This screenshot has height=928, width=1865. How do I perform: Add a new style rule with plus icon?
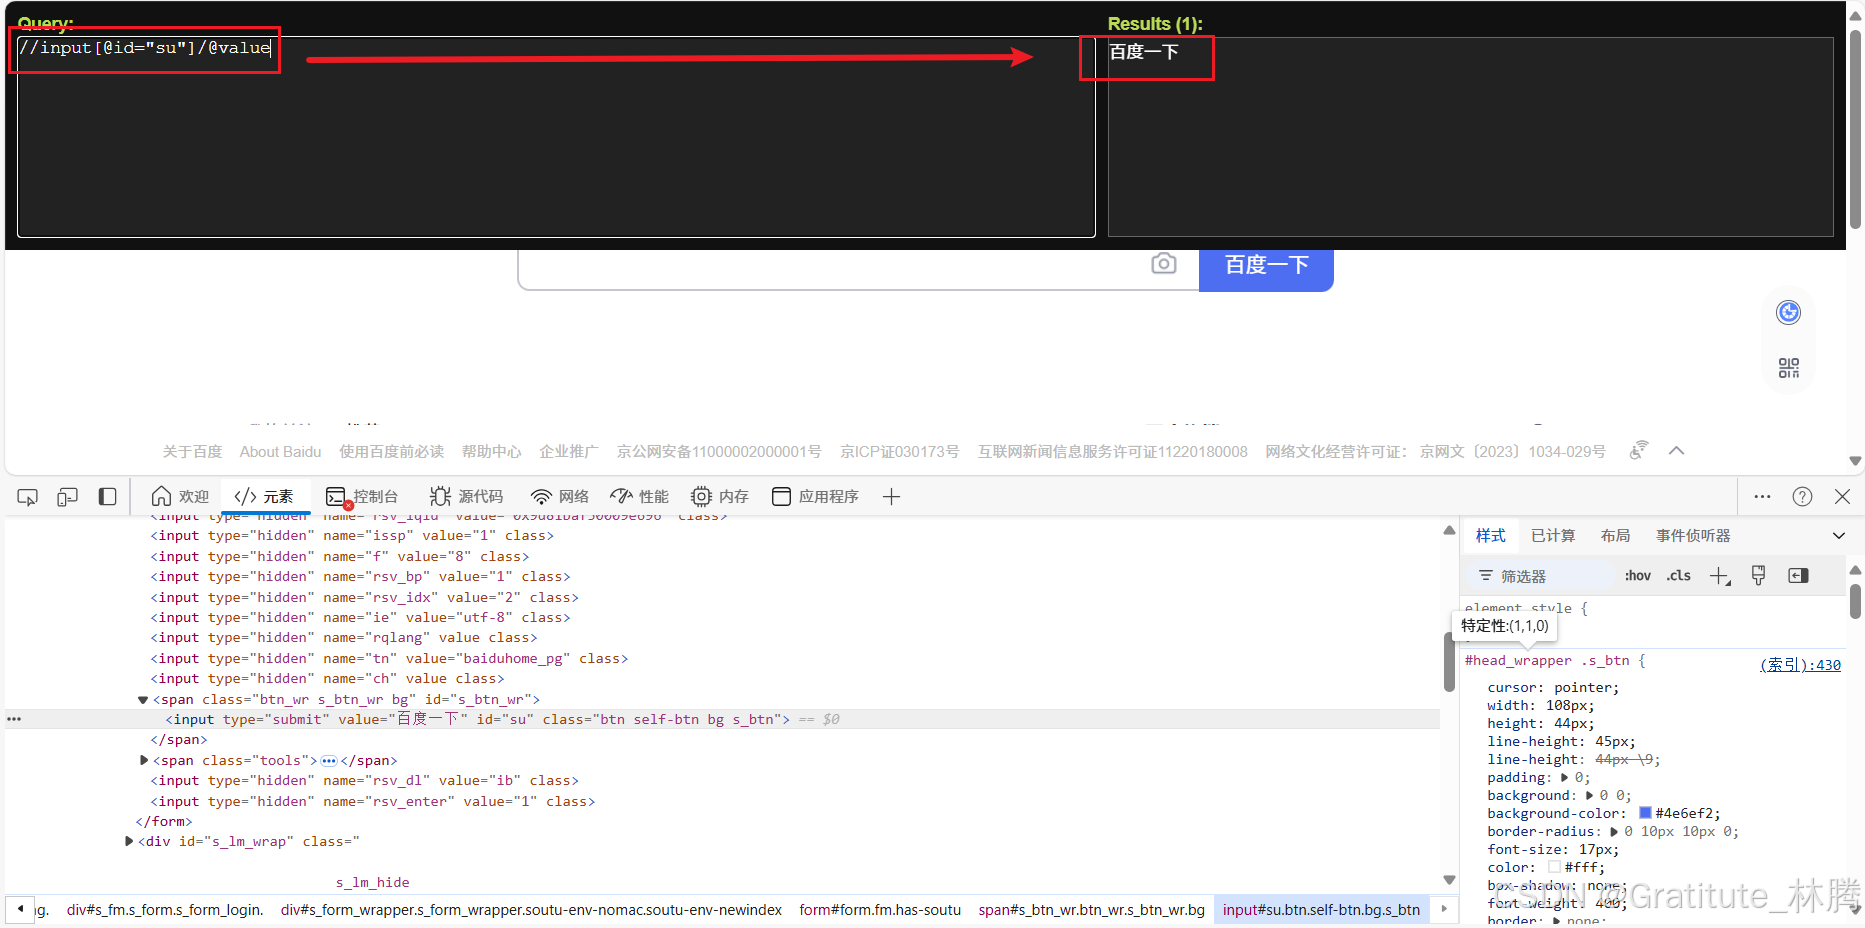[x=1719, y=575]
